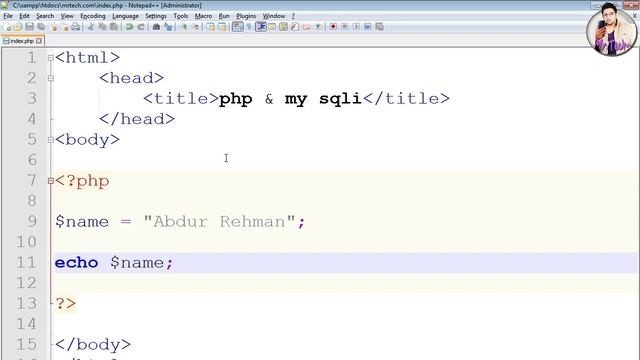Zoom out using the Zoom Out icon

coord(196,27)
